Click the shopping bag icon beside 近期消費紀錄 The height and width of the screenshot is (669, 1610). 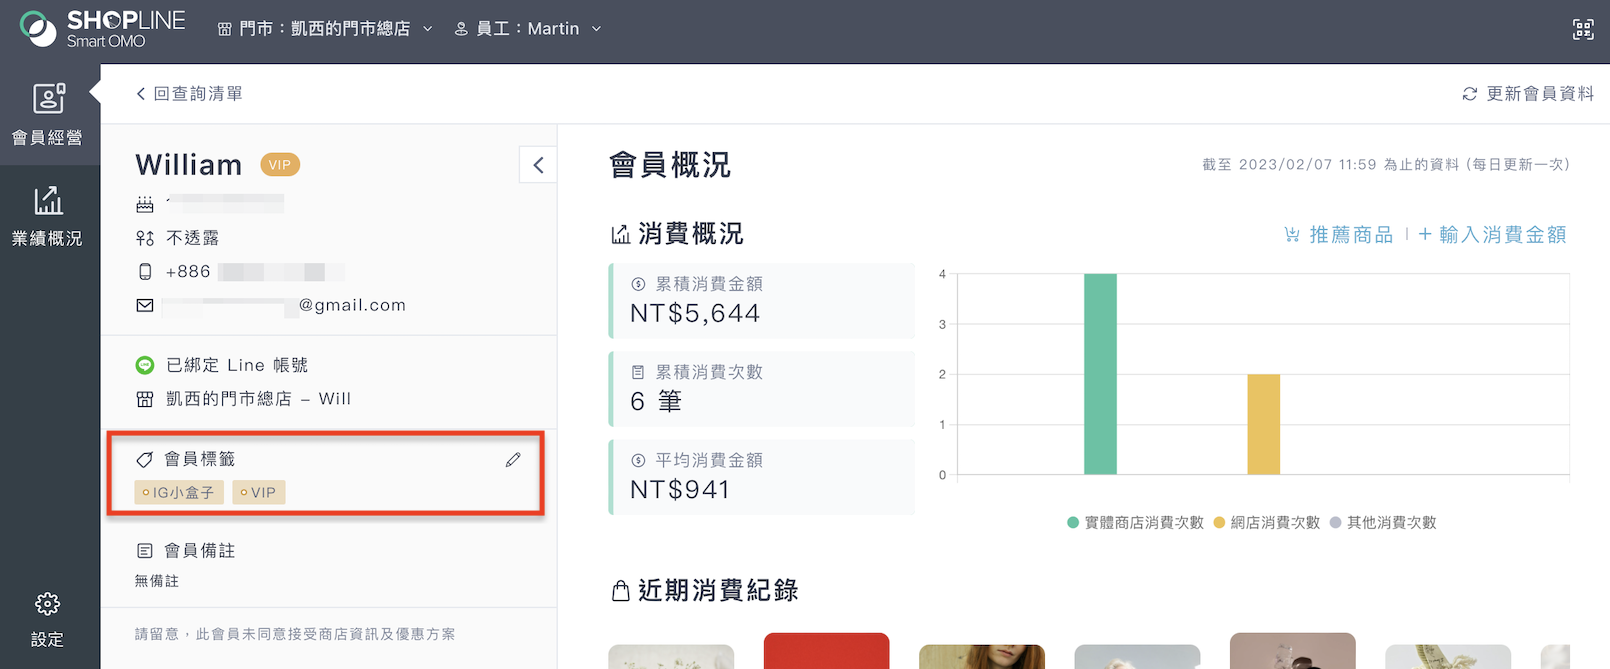[x=620, y=591]
